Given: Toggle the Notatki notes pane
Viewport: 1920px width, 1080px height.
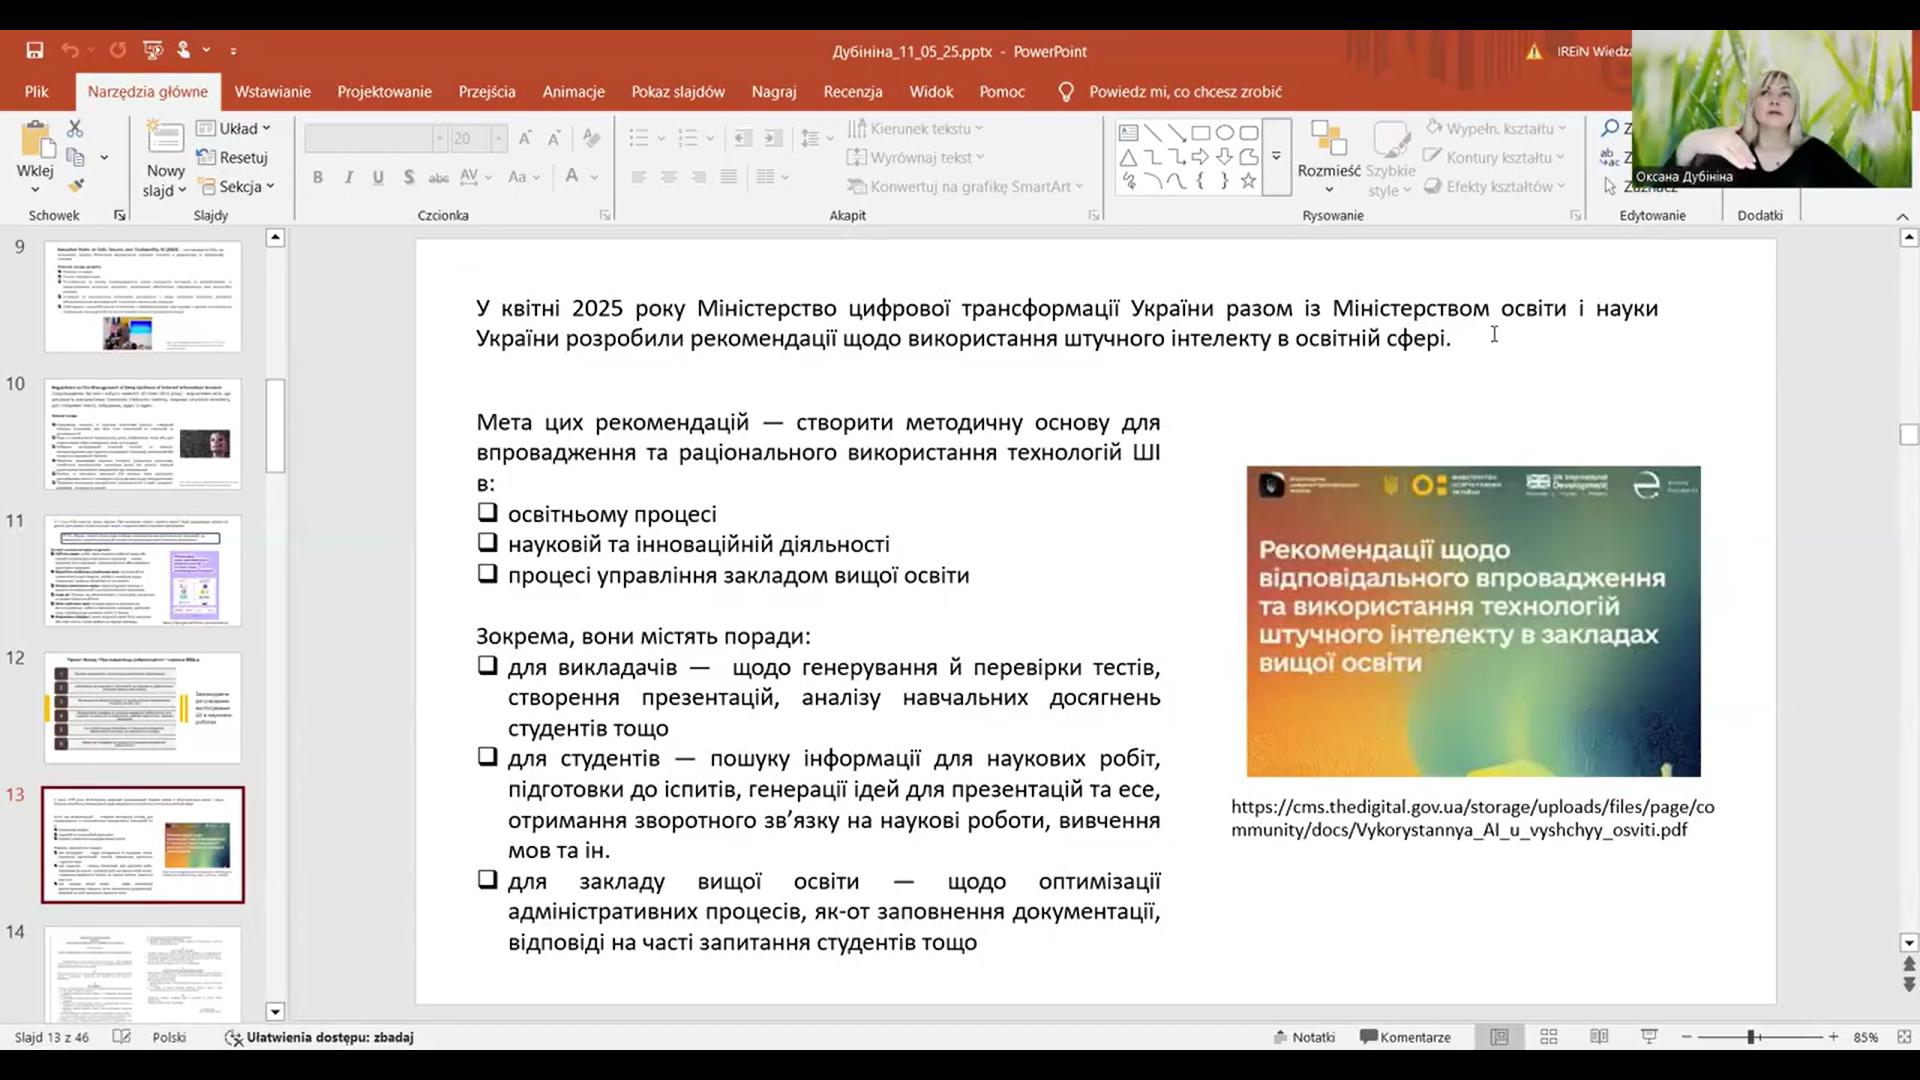Looking at the screenshot, I should 1304,1037.
